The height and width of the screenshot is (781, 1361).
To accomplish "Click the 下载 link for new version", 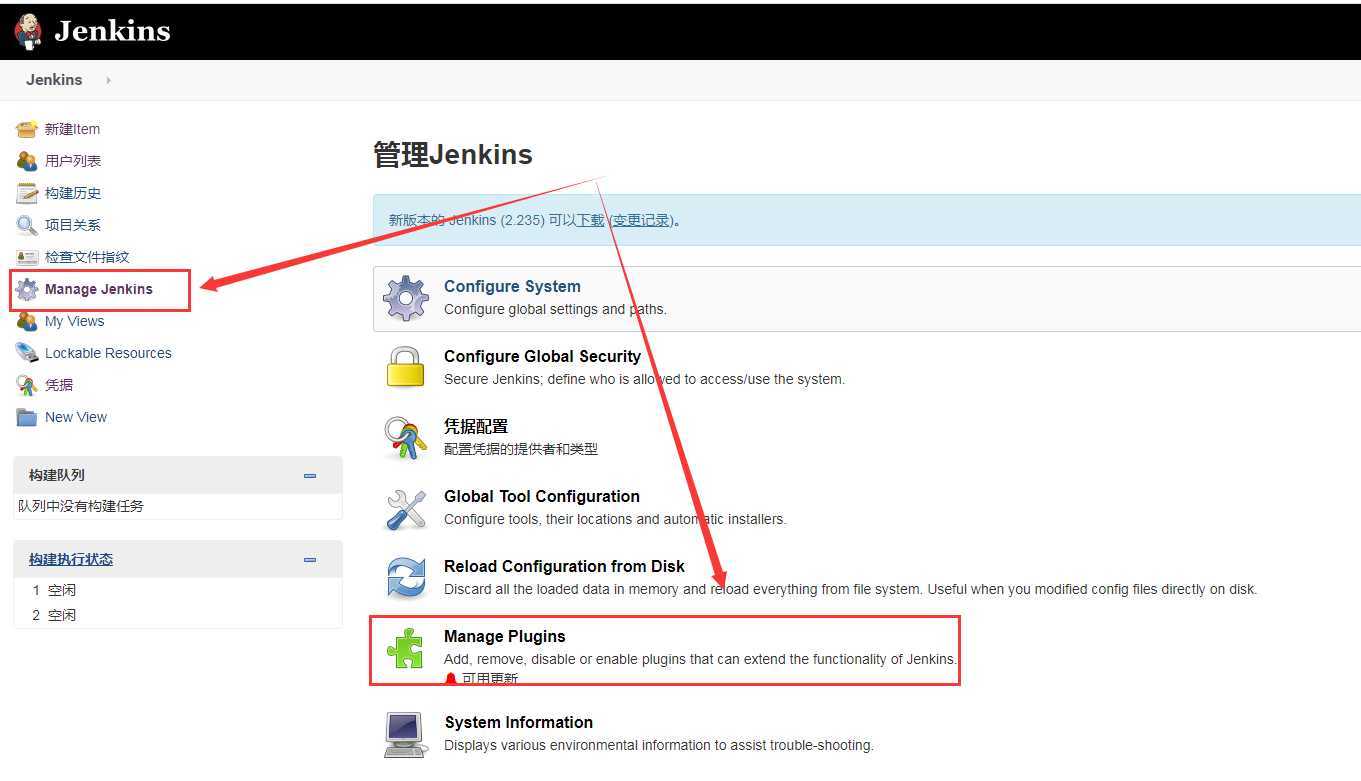I will (x=590, y=220).
